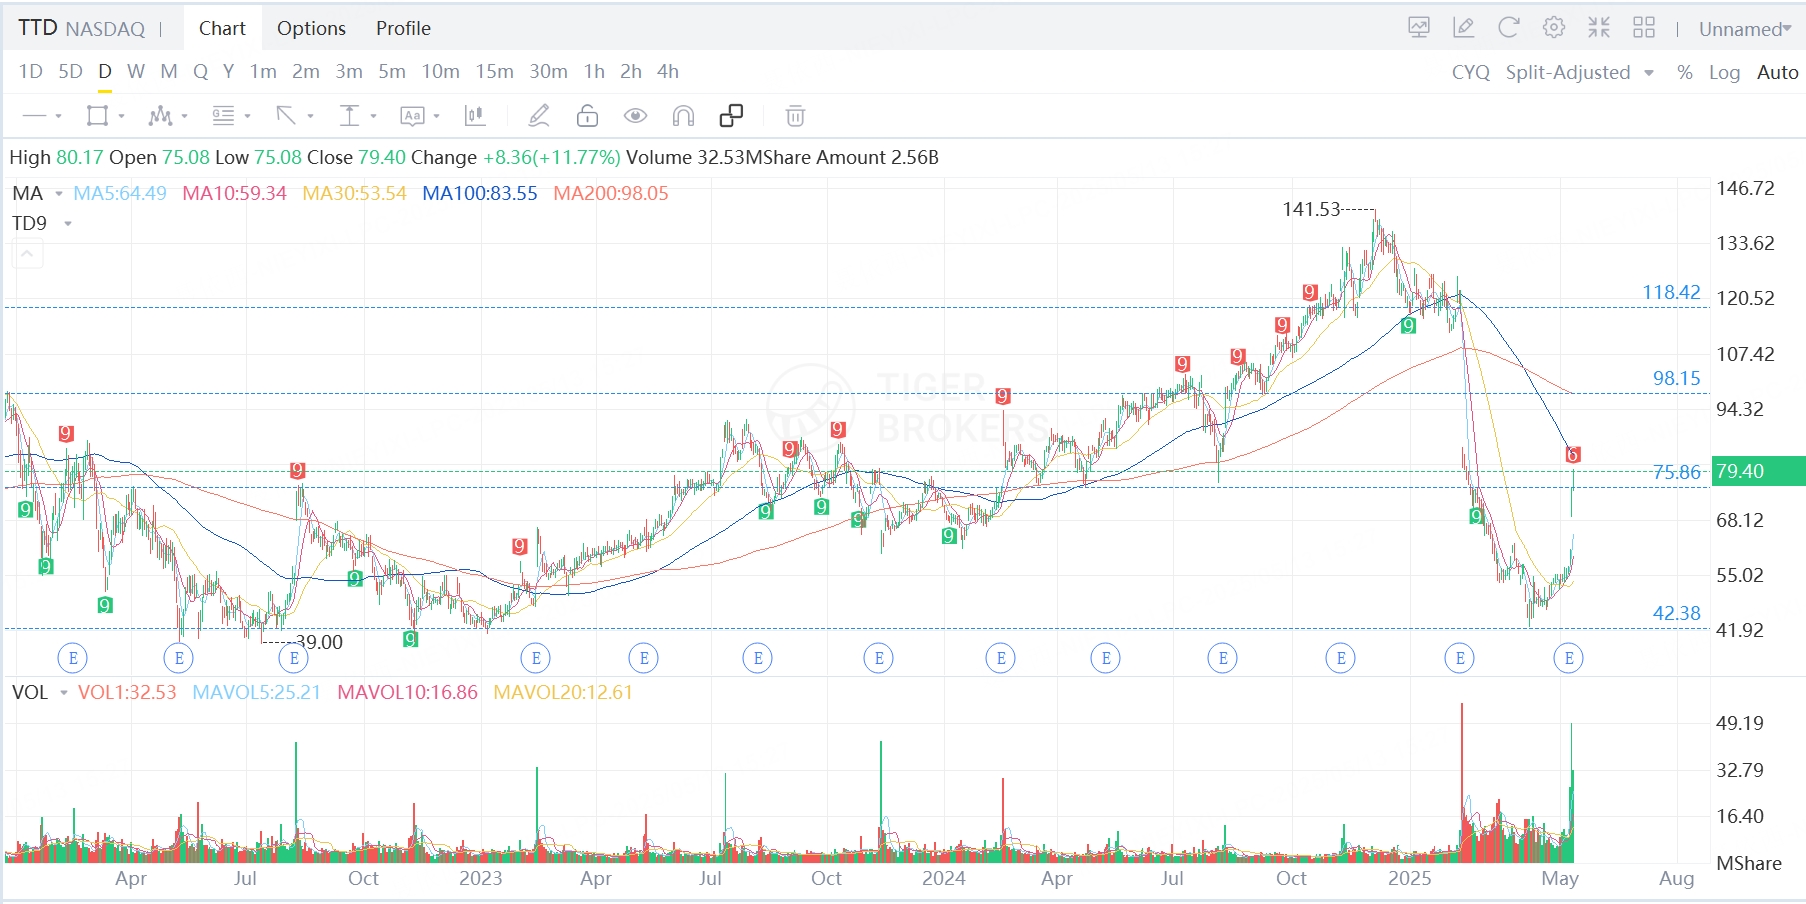Toggle the drawing lock icon
The image size is (1806, 904).
[587, 116]
